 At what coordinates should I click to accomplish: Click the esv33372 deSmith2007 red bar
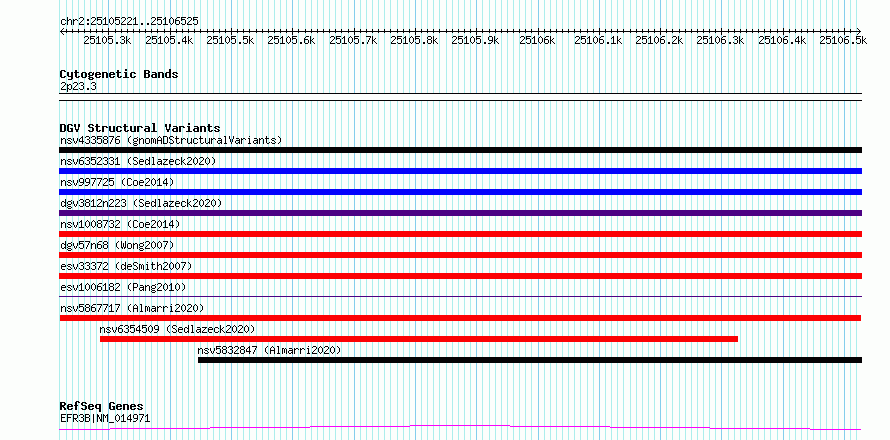[x=460, y=276]
